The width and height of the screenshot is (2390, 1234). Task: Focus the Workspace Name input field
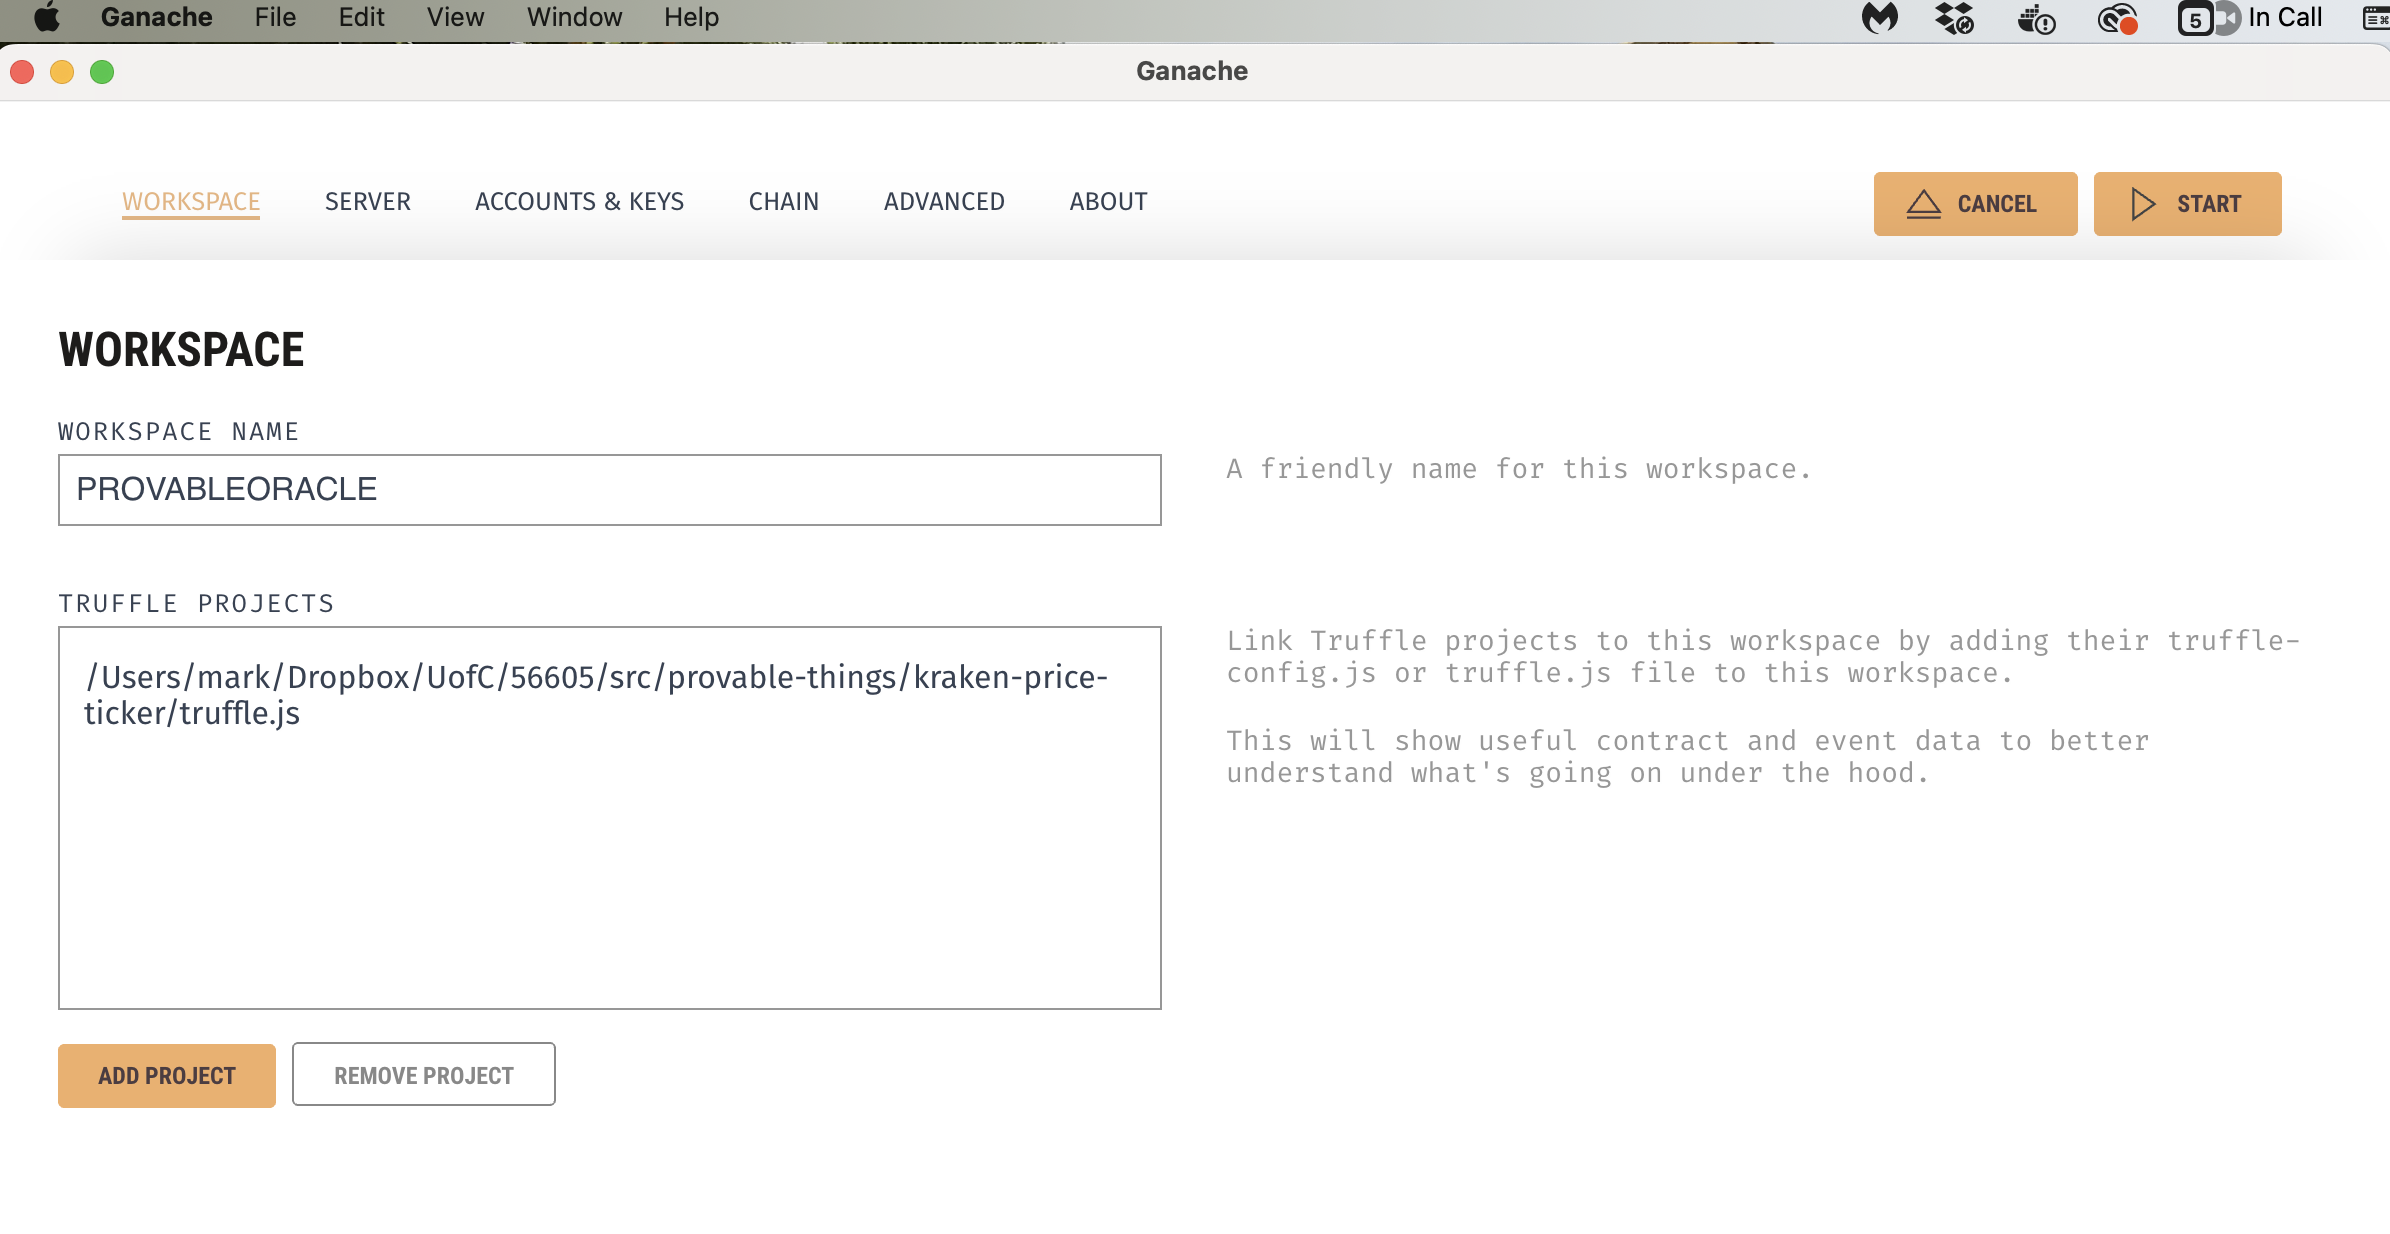click(x=609, y=490)
